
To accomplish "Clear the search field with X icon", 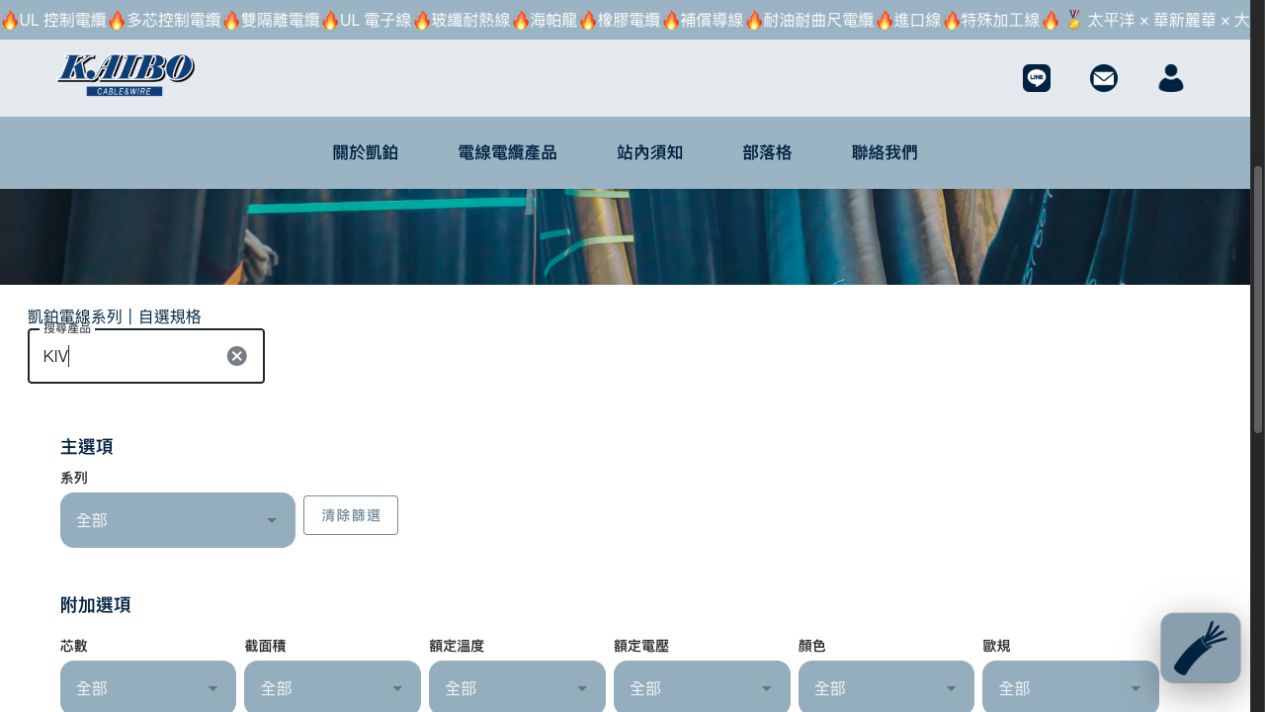I will tap(237, 356).
